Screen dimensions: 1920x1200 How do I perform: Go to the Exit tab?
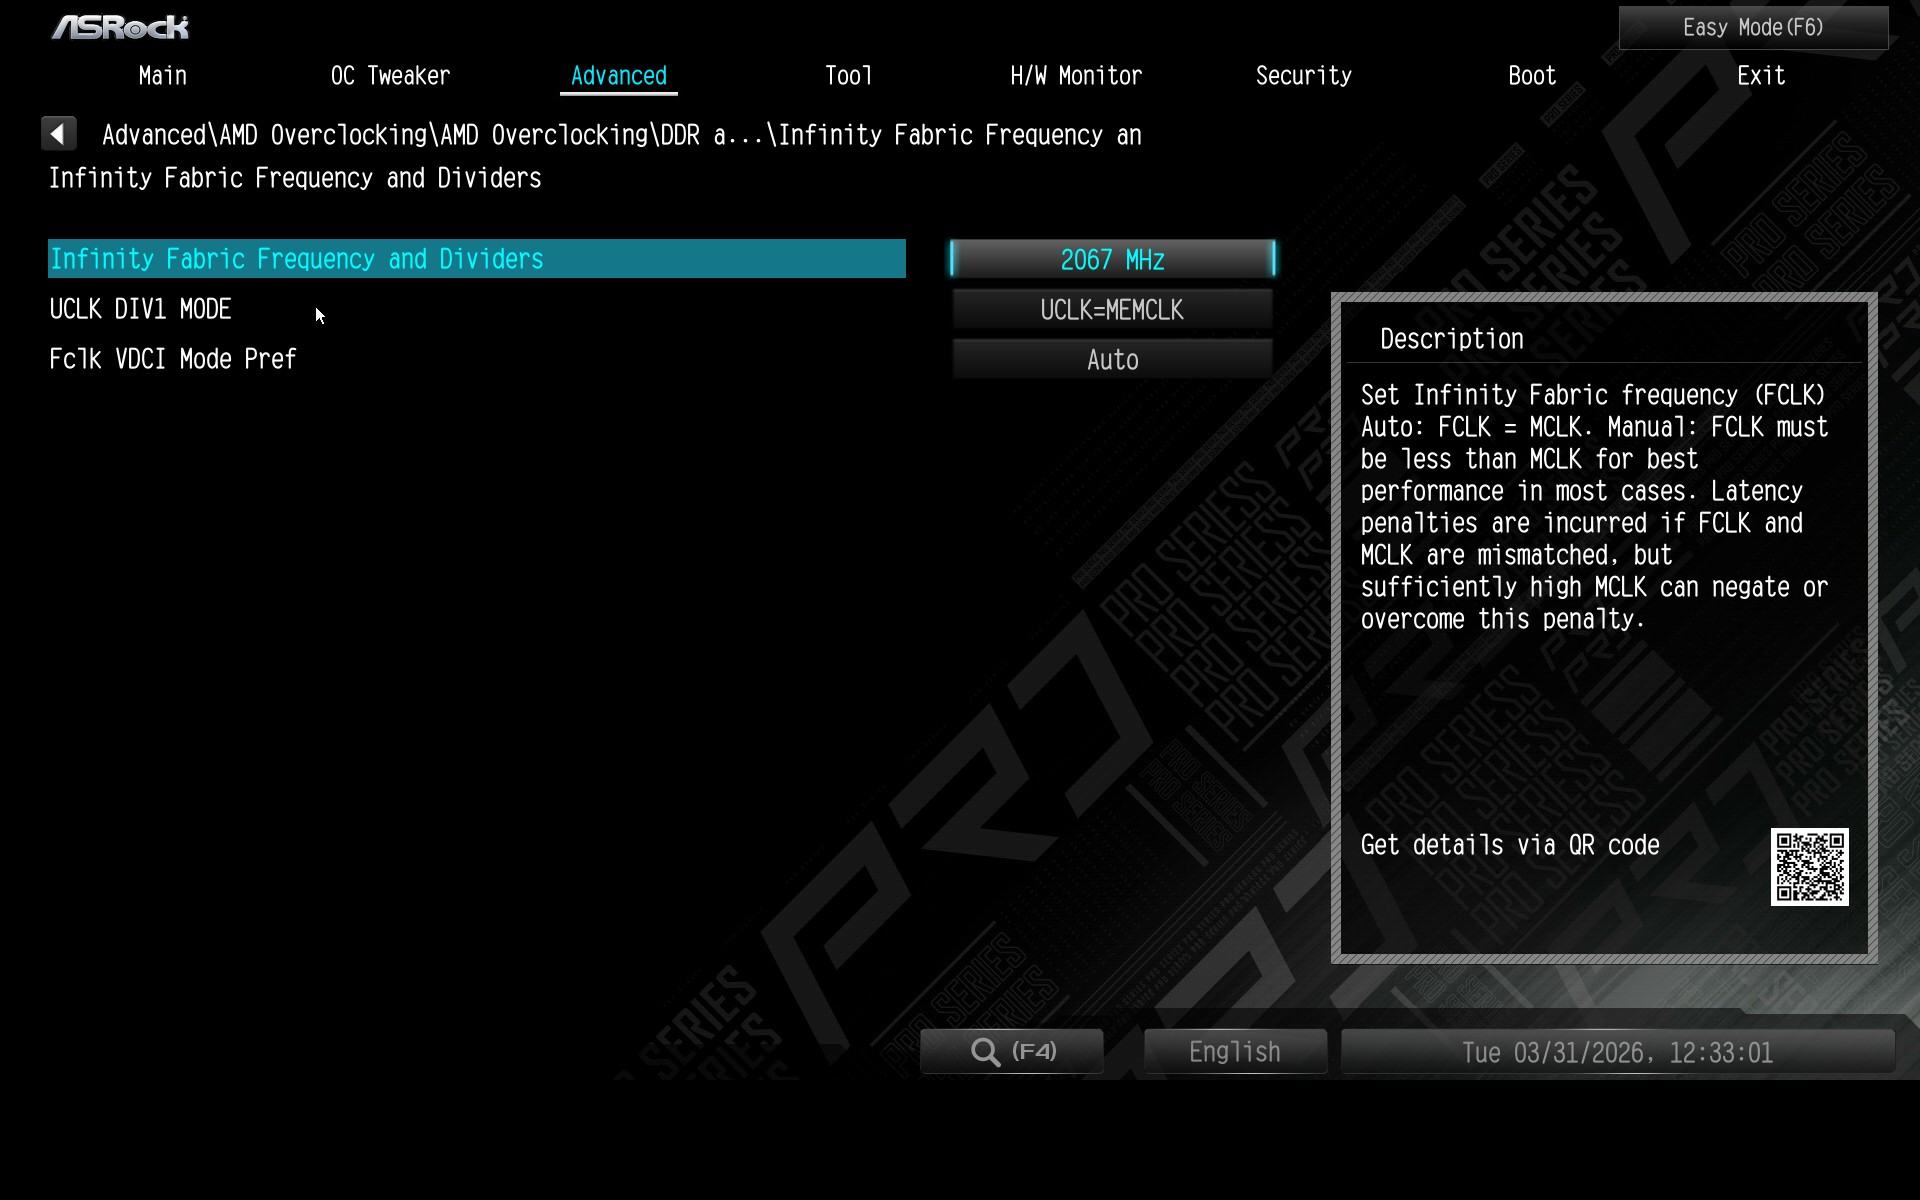[1760, 76]
